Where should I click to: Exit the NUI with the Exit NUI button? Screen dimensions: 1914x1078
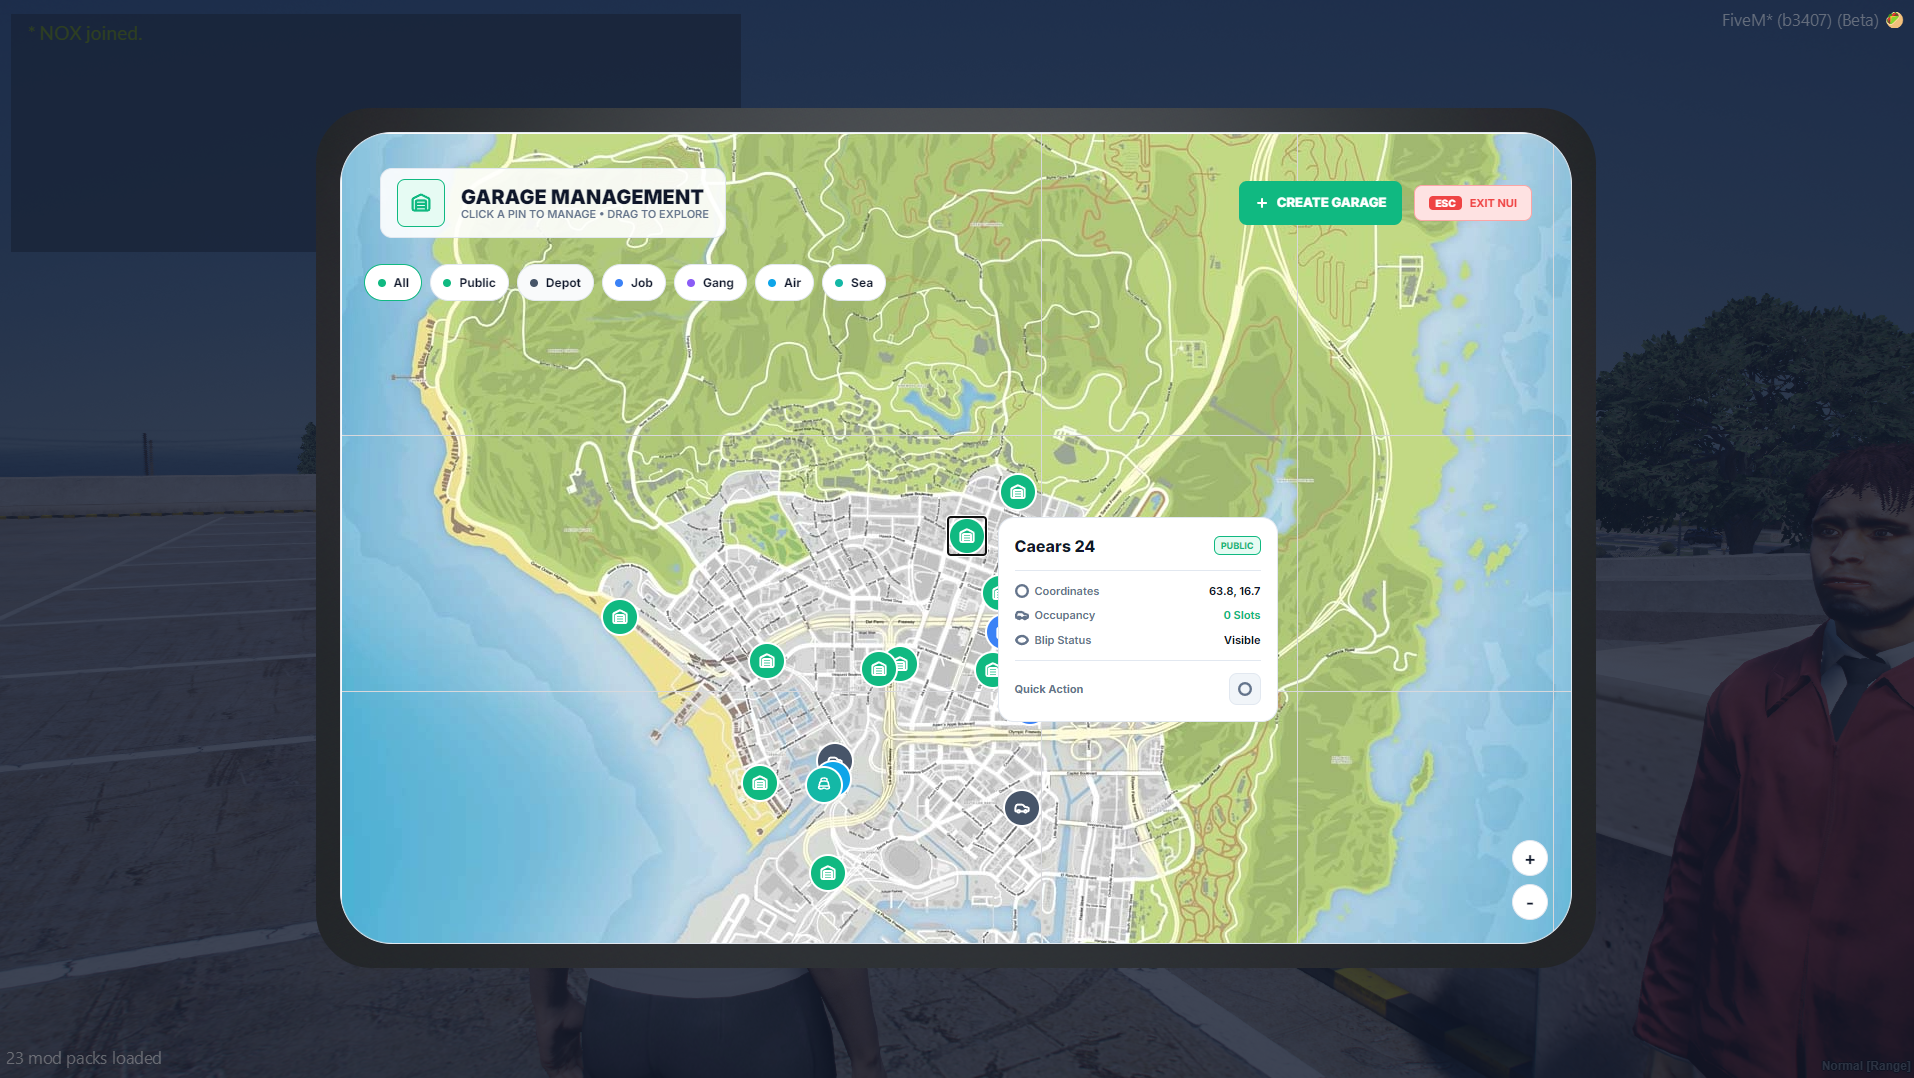[x=1473, y=203]
